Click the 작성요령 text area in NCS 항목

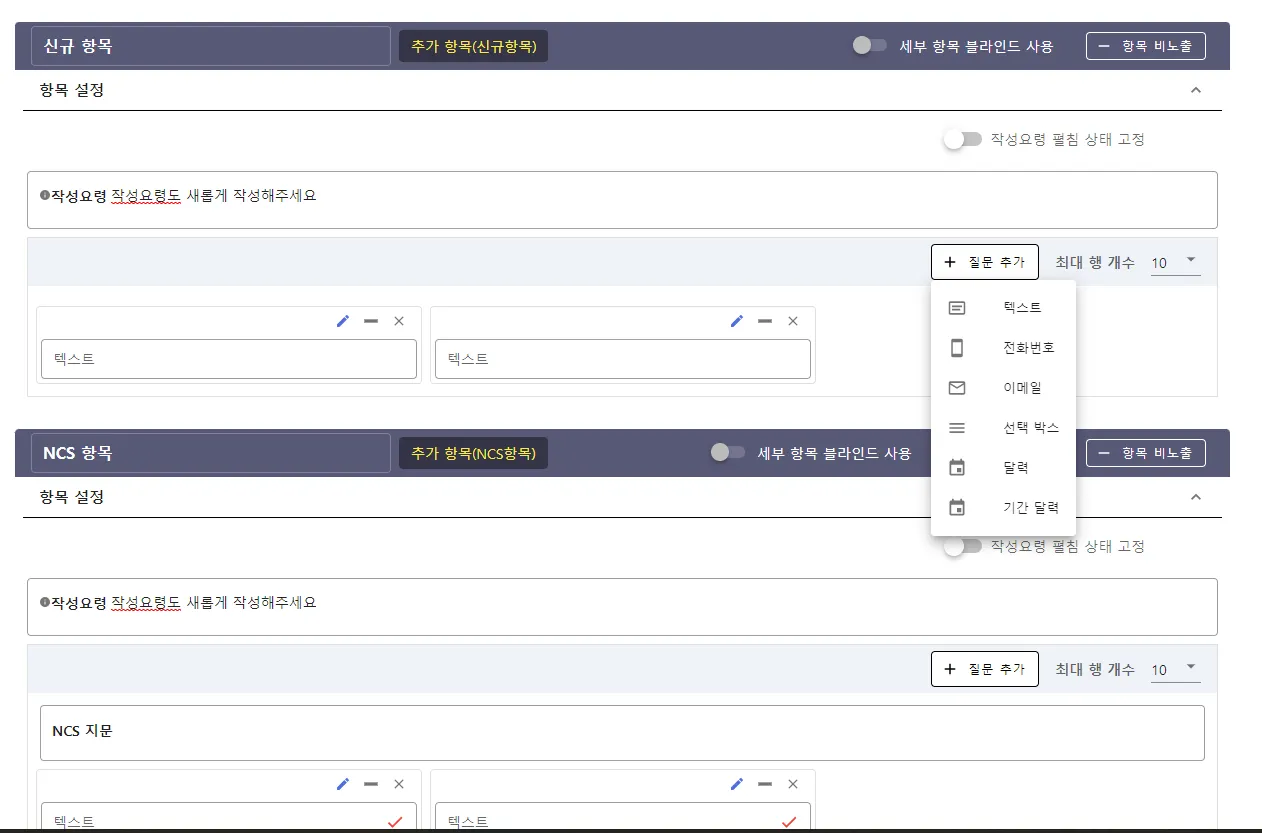622,607
